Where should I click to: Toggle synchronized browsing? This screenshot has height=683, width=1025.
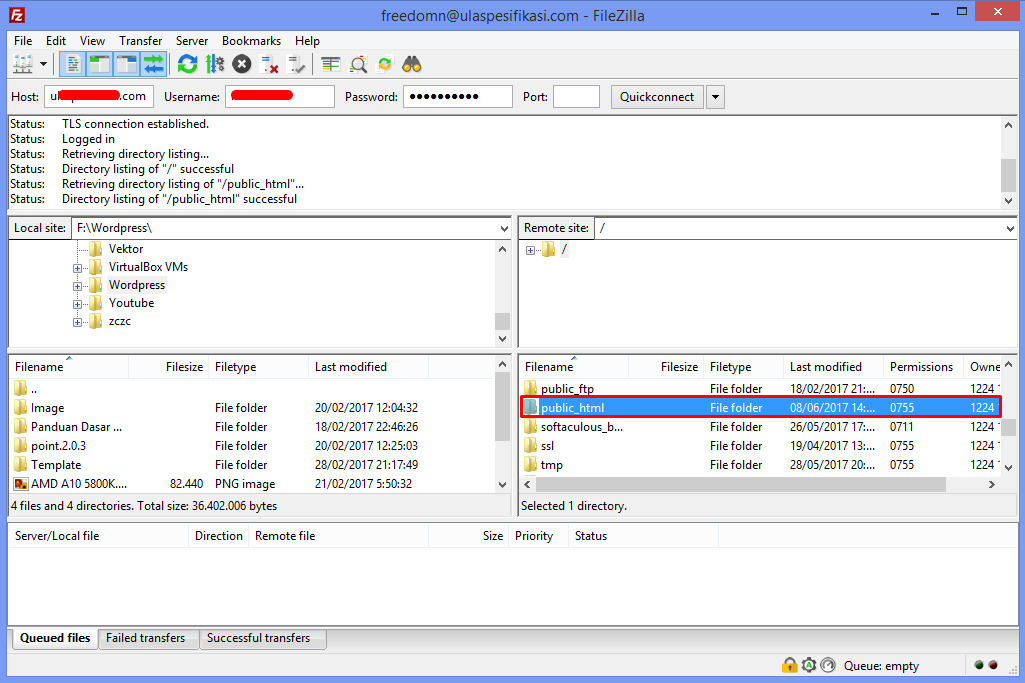385,64
